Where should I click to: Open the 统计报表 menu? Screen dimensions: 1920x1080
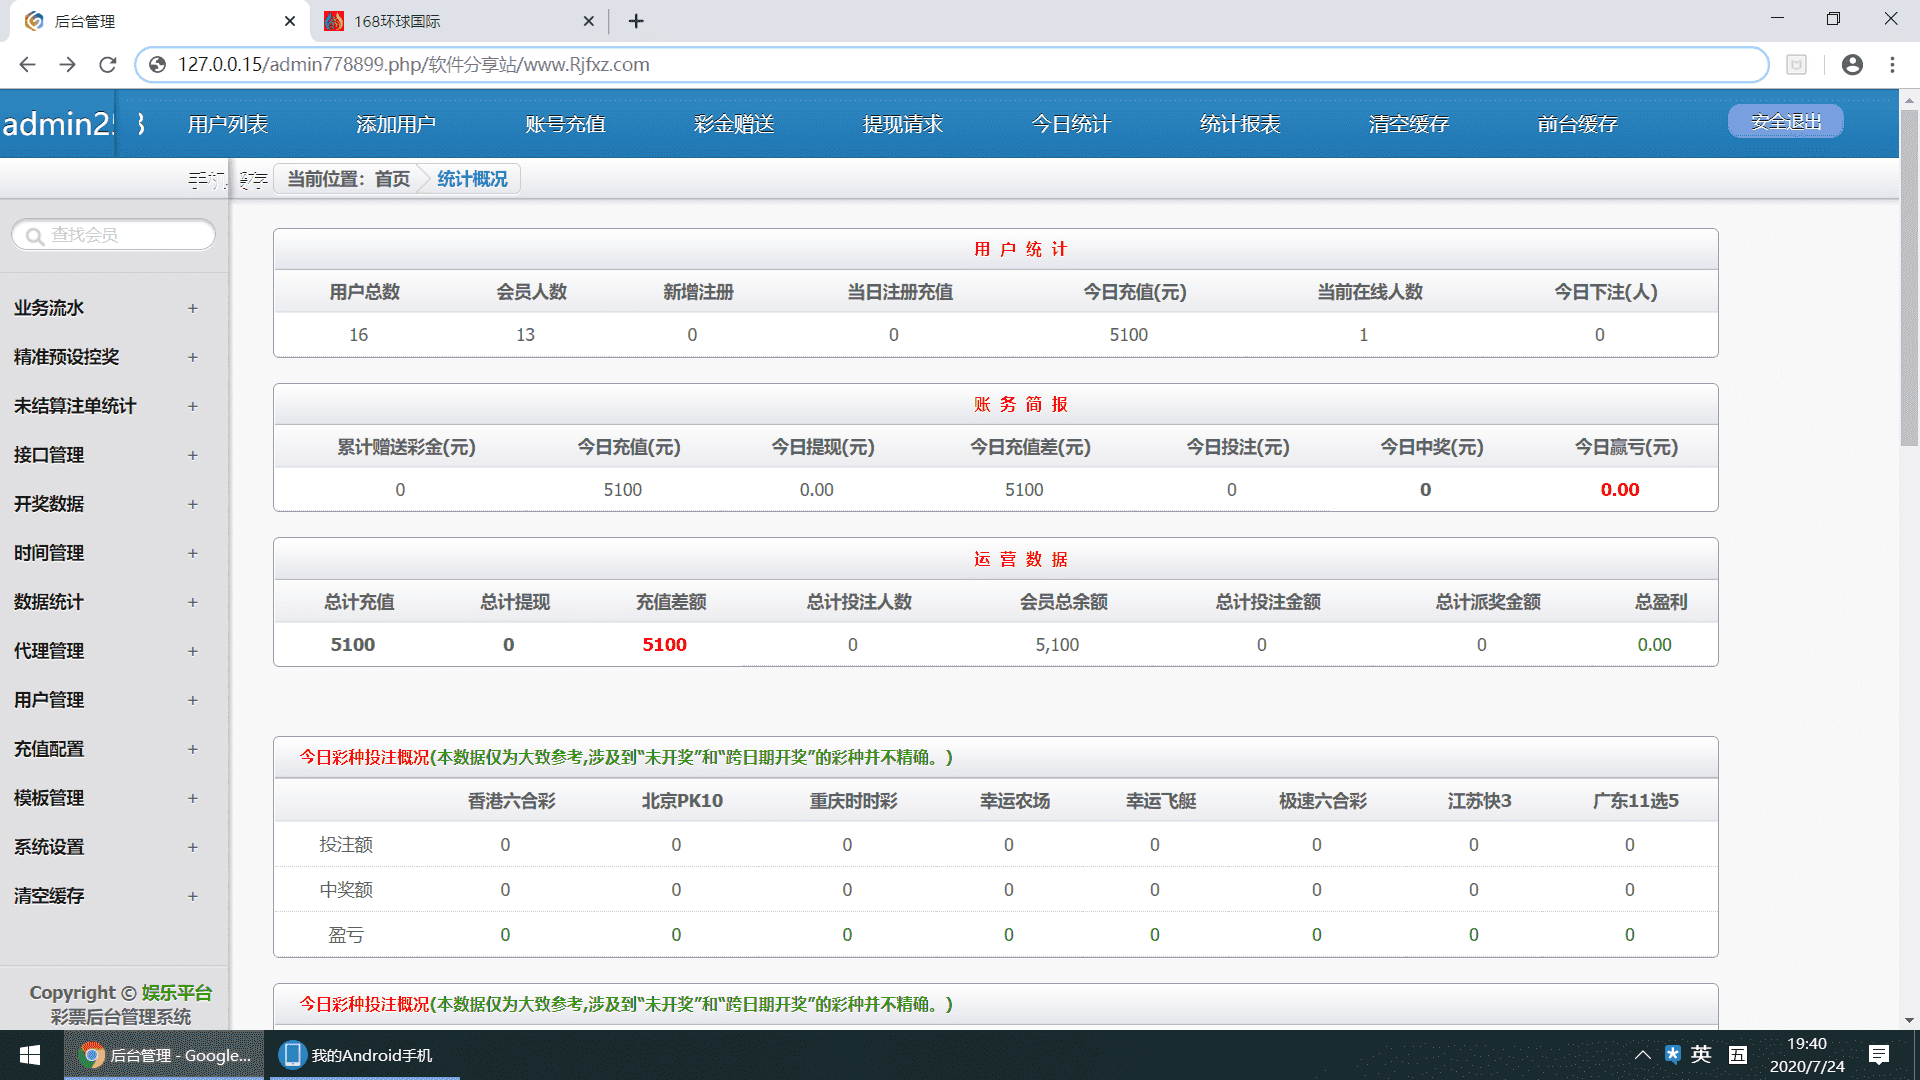point(1240,124)
